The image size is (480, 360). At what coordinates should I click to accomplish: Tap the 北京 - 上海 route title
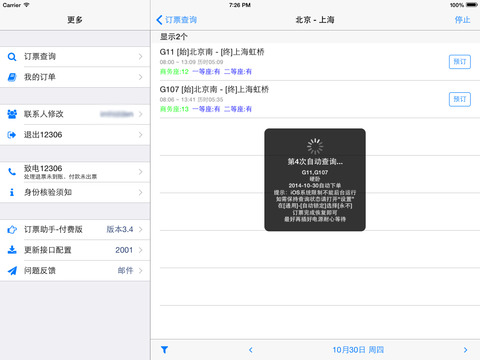pyautogui.click(x=315, y=20)
